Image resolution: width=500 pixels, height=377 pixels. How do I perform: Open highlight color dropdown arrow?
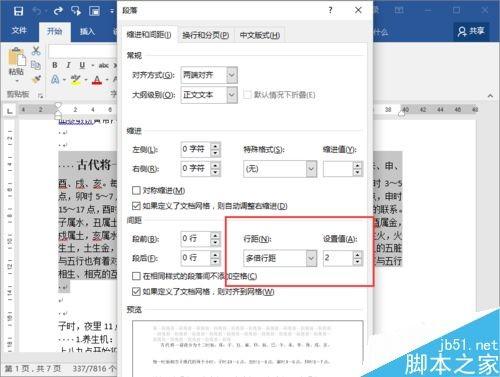pos(86,80)
